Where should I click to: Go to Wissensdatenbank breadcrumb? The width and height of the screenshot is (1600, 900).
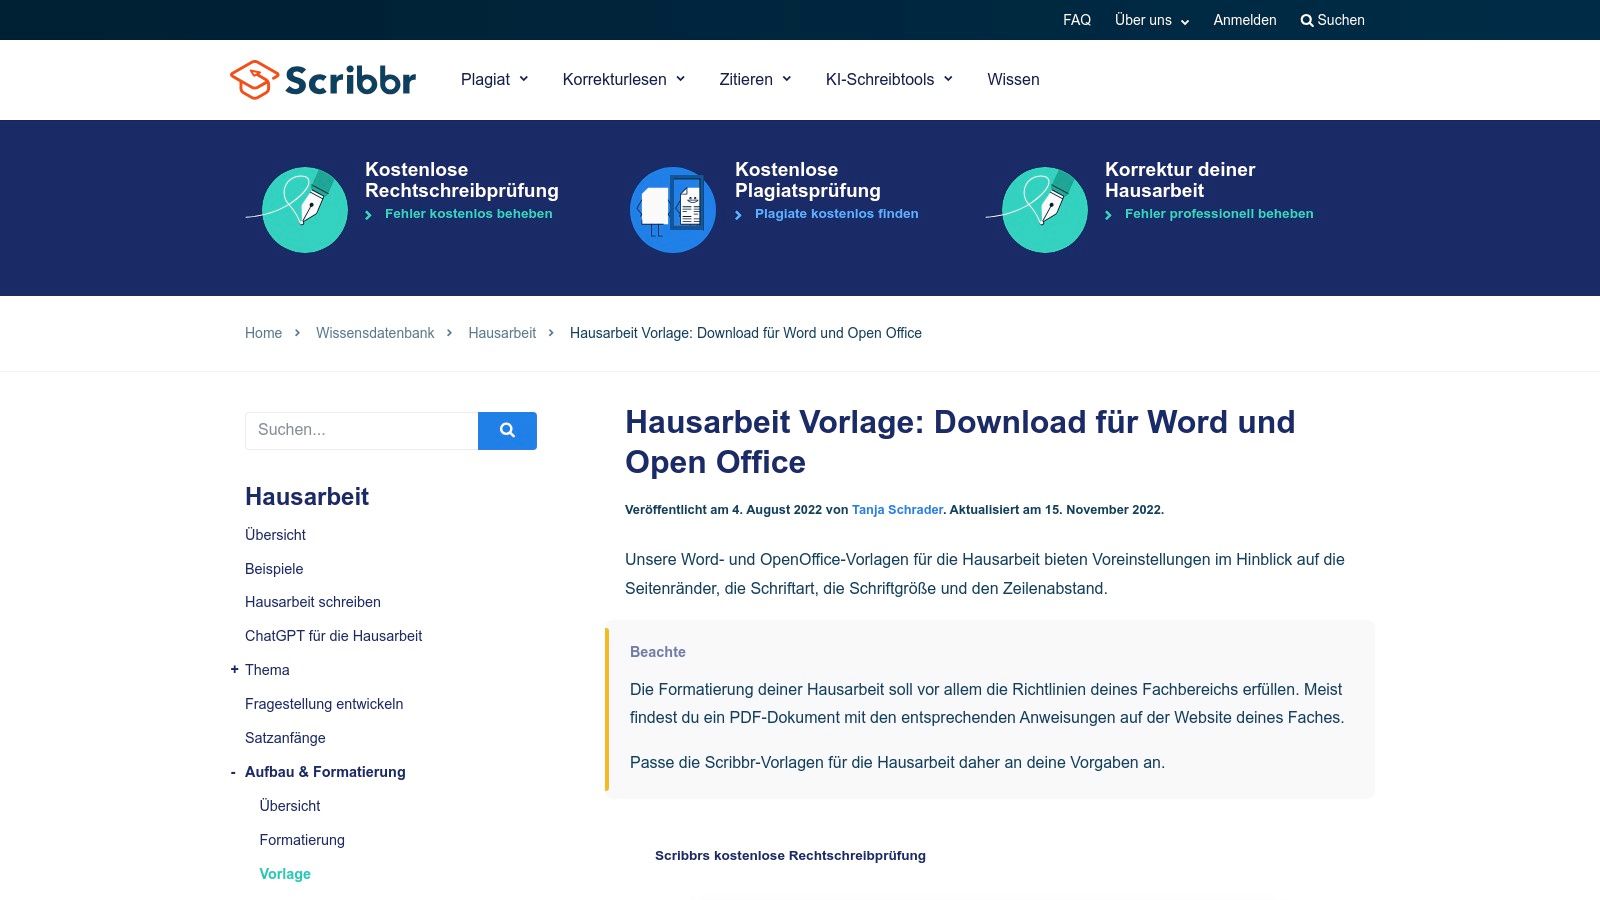(375, 333)
